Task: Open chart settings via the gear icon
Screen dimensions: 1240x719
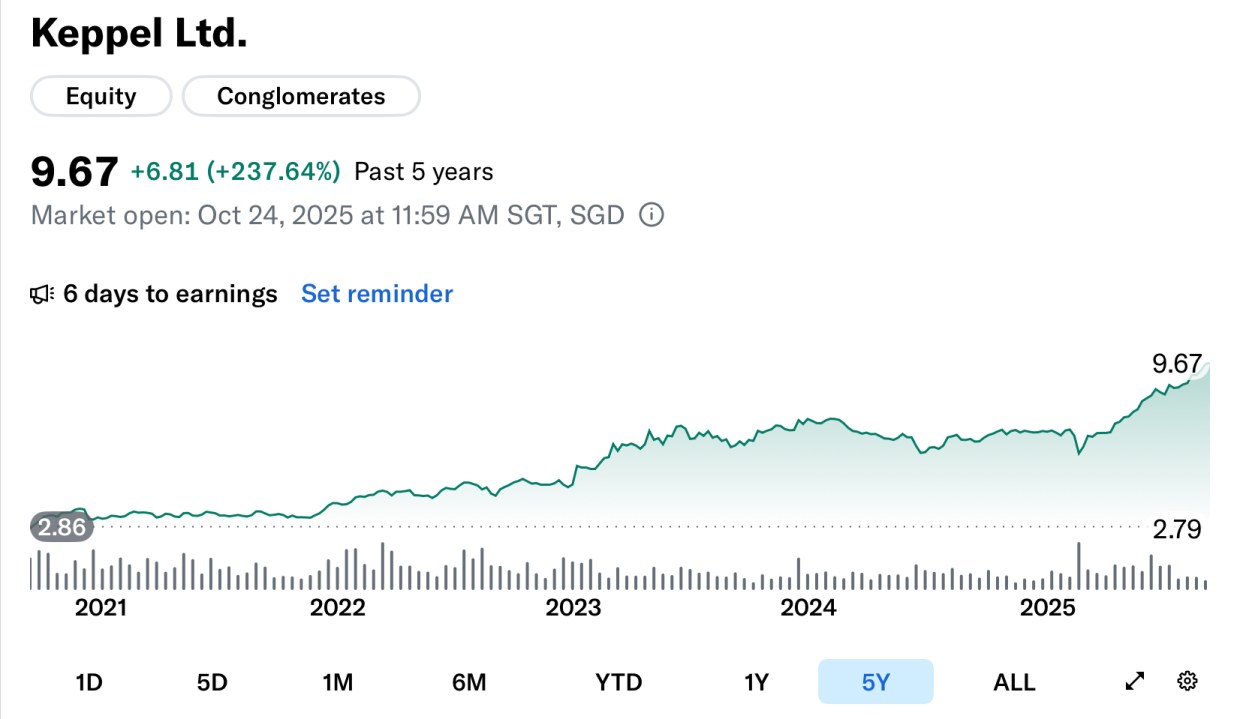Action: [x=1187, y=681]
